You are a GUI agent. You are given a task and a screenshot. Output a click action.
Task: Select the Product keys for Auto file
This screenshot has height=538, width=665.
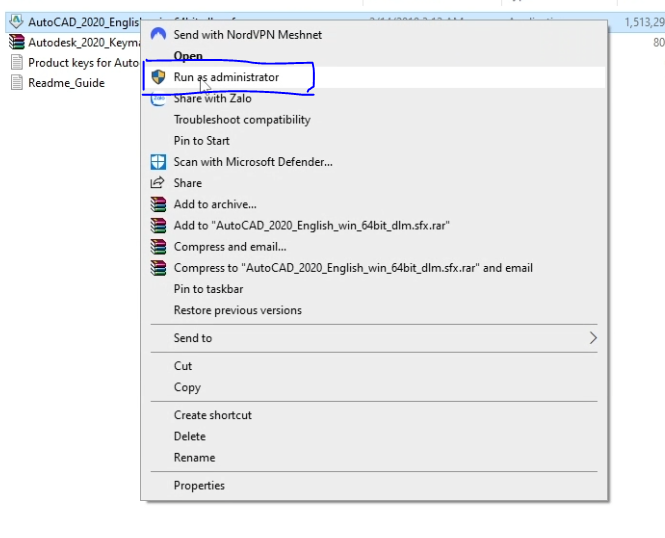84,63
